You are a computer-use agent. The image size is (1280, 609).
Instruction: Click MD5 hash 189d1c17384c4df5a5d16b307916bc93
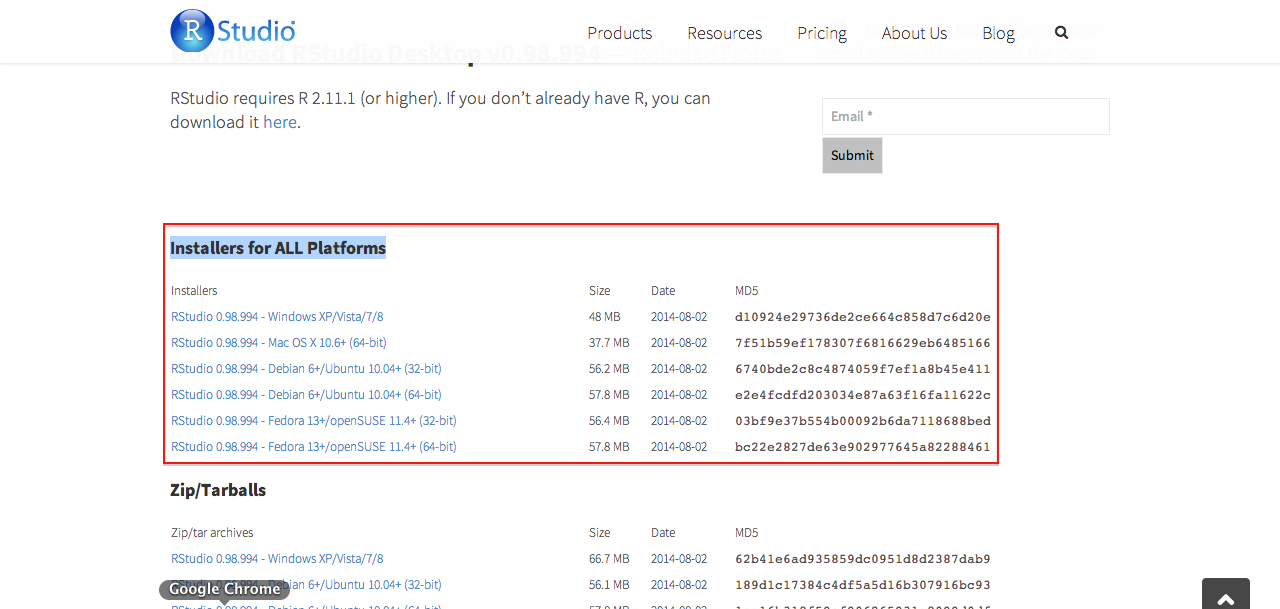(863, 585)
